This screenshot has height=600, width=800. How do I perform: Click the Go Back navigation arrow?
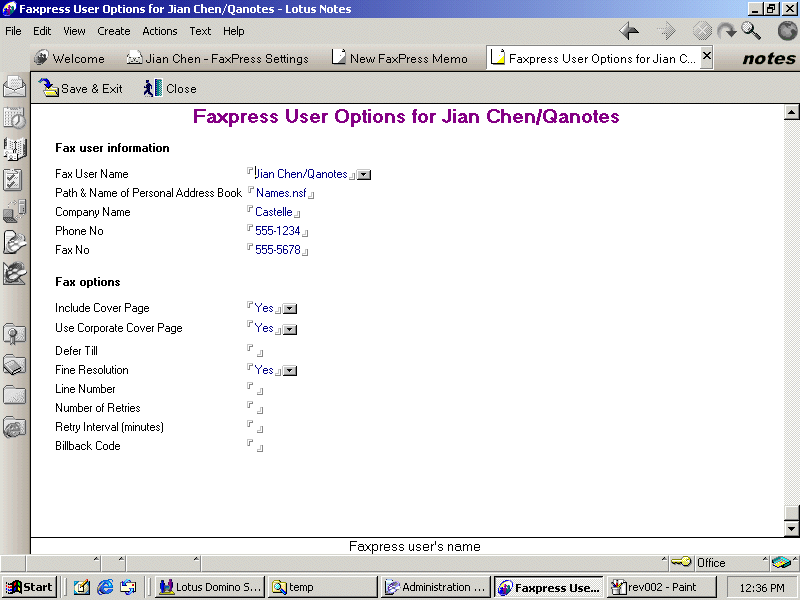point(629,31)
